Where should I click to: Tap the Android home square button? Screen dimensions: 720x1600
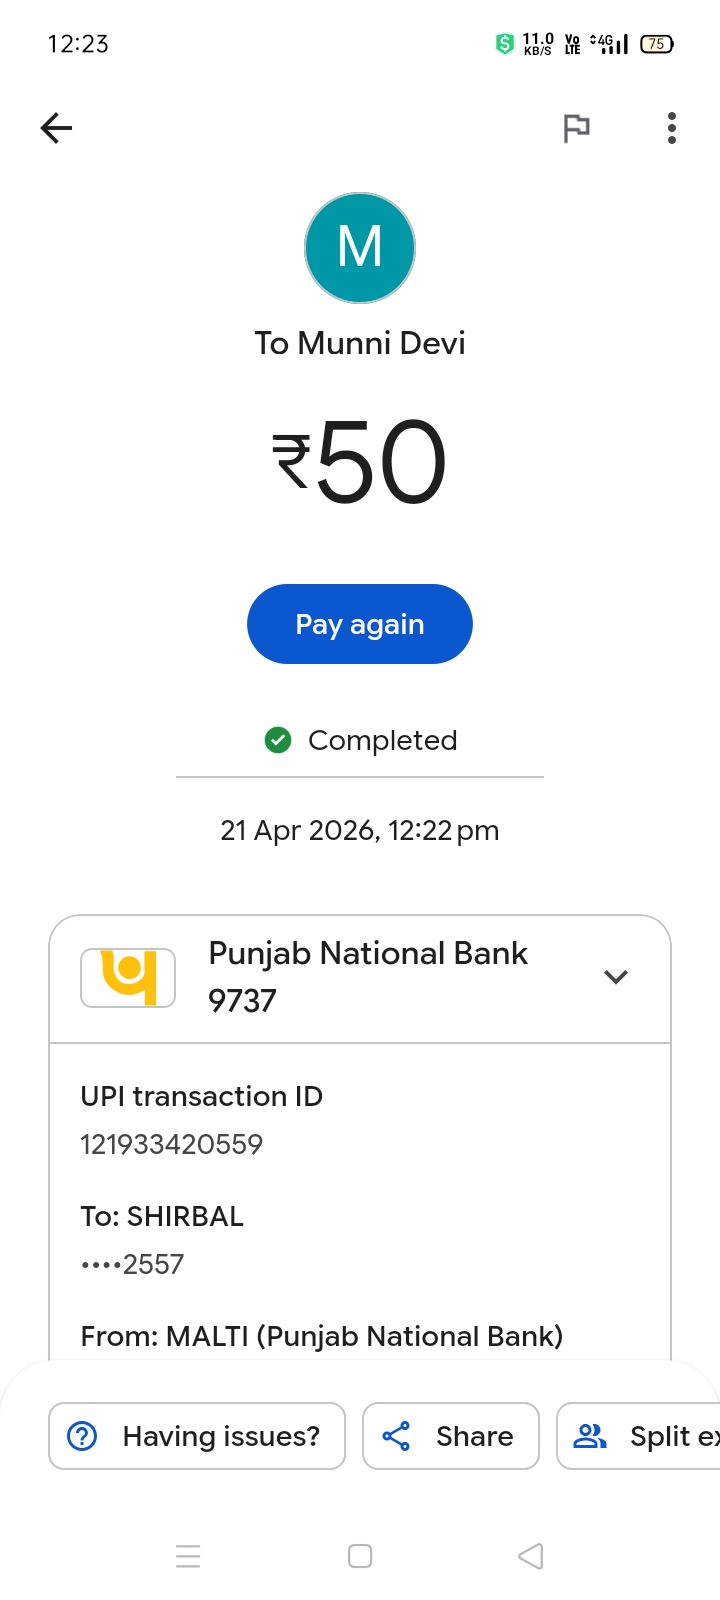(360, 1556)
